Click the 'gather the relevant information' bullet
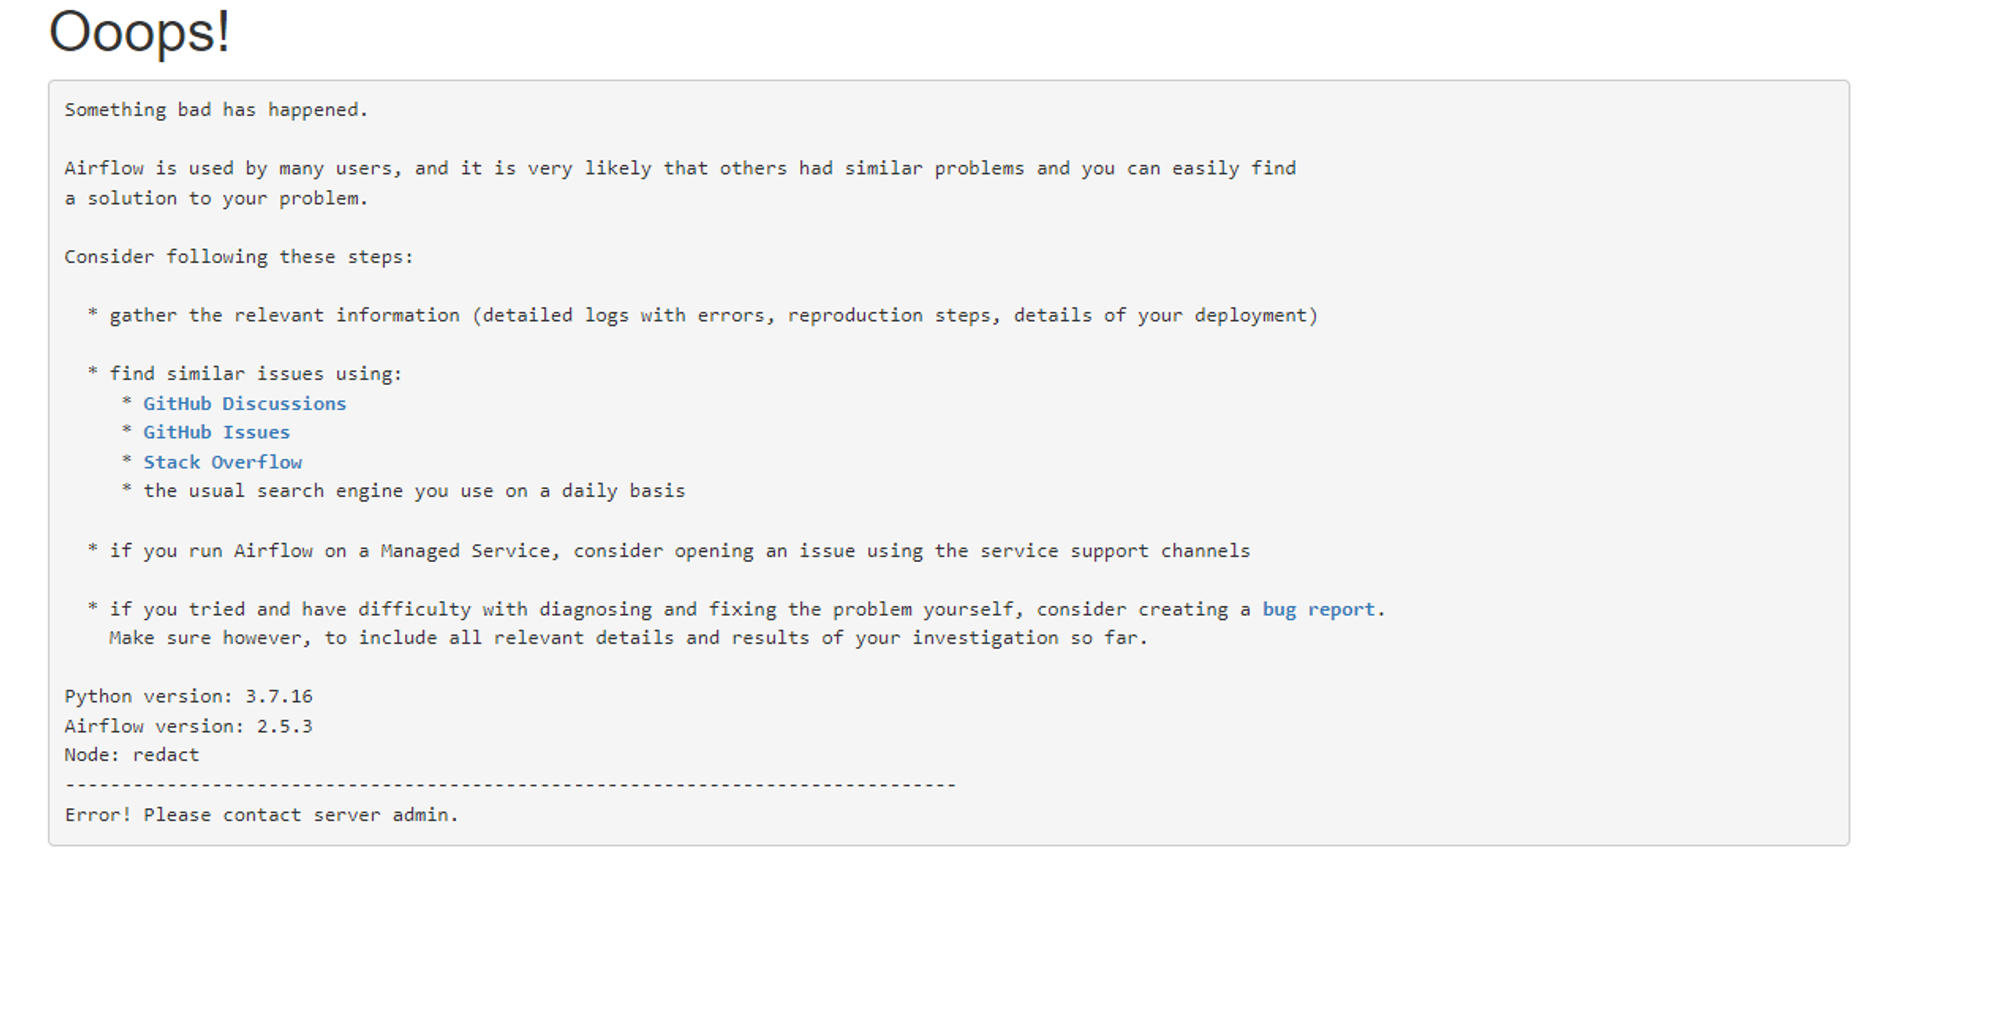2000x1012 pixels. 703,316
